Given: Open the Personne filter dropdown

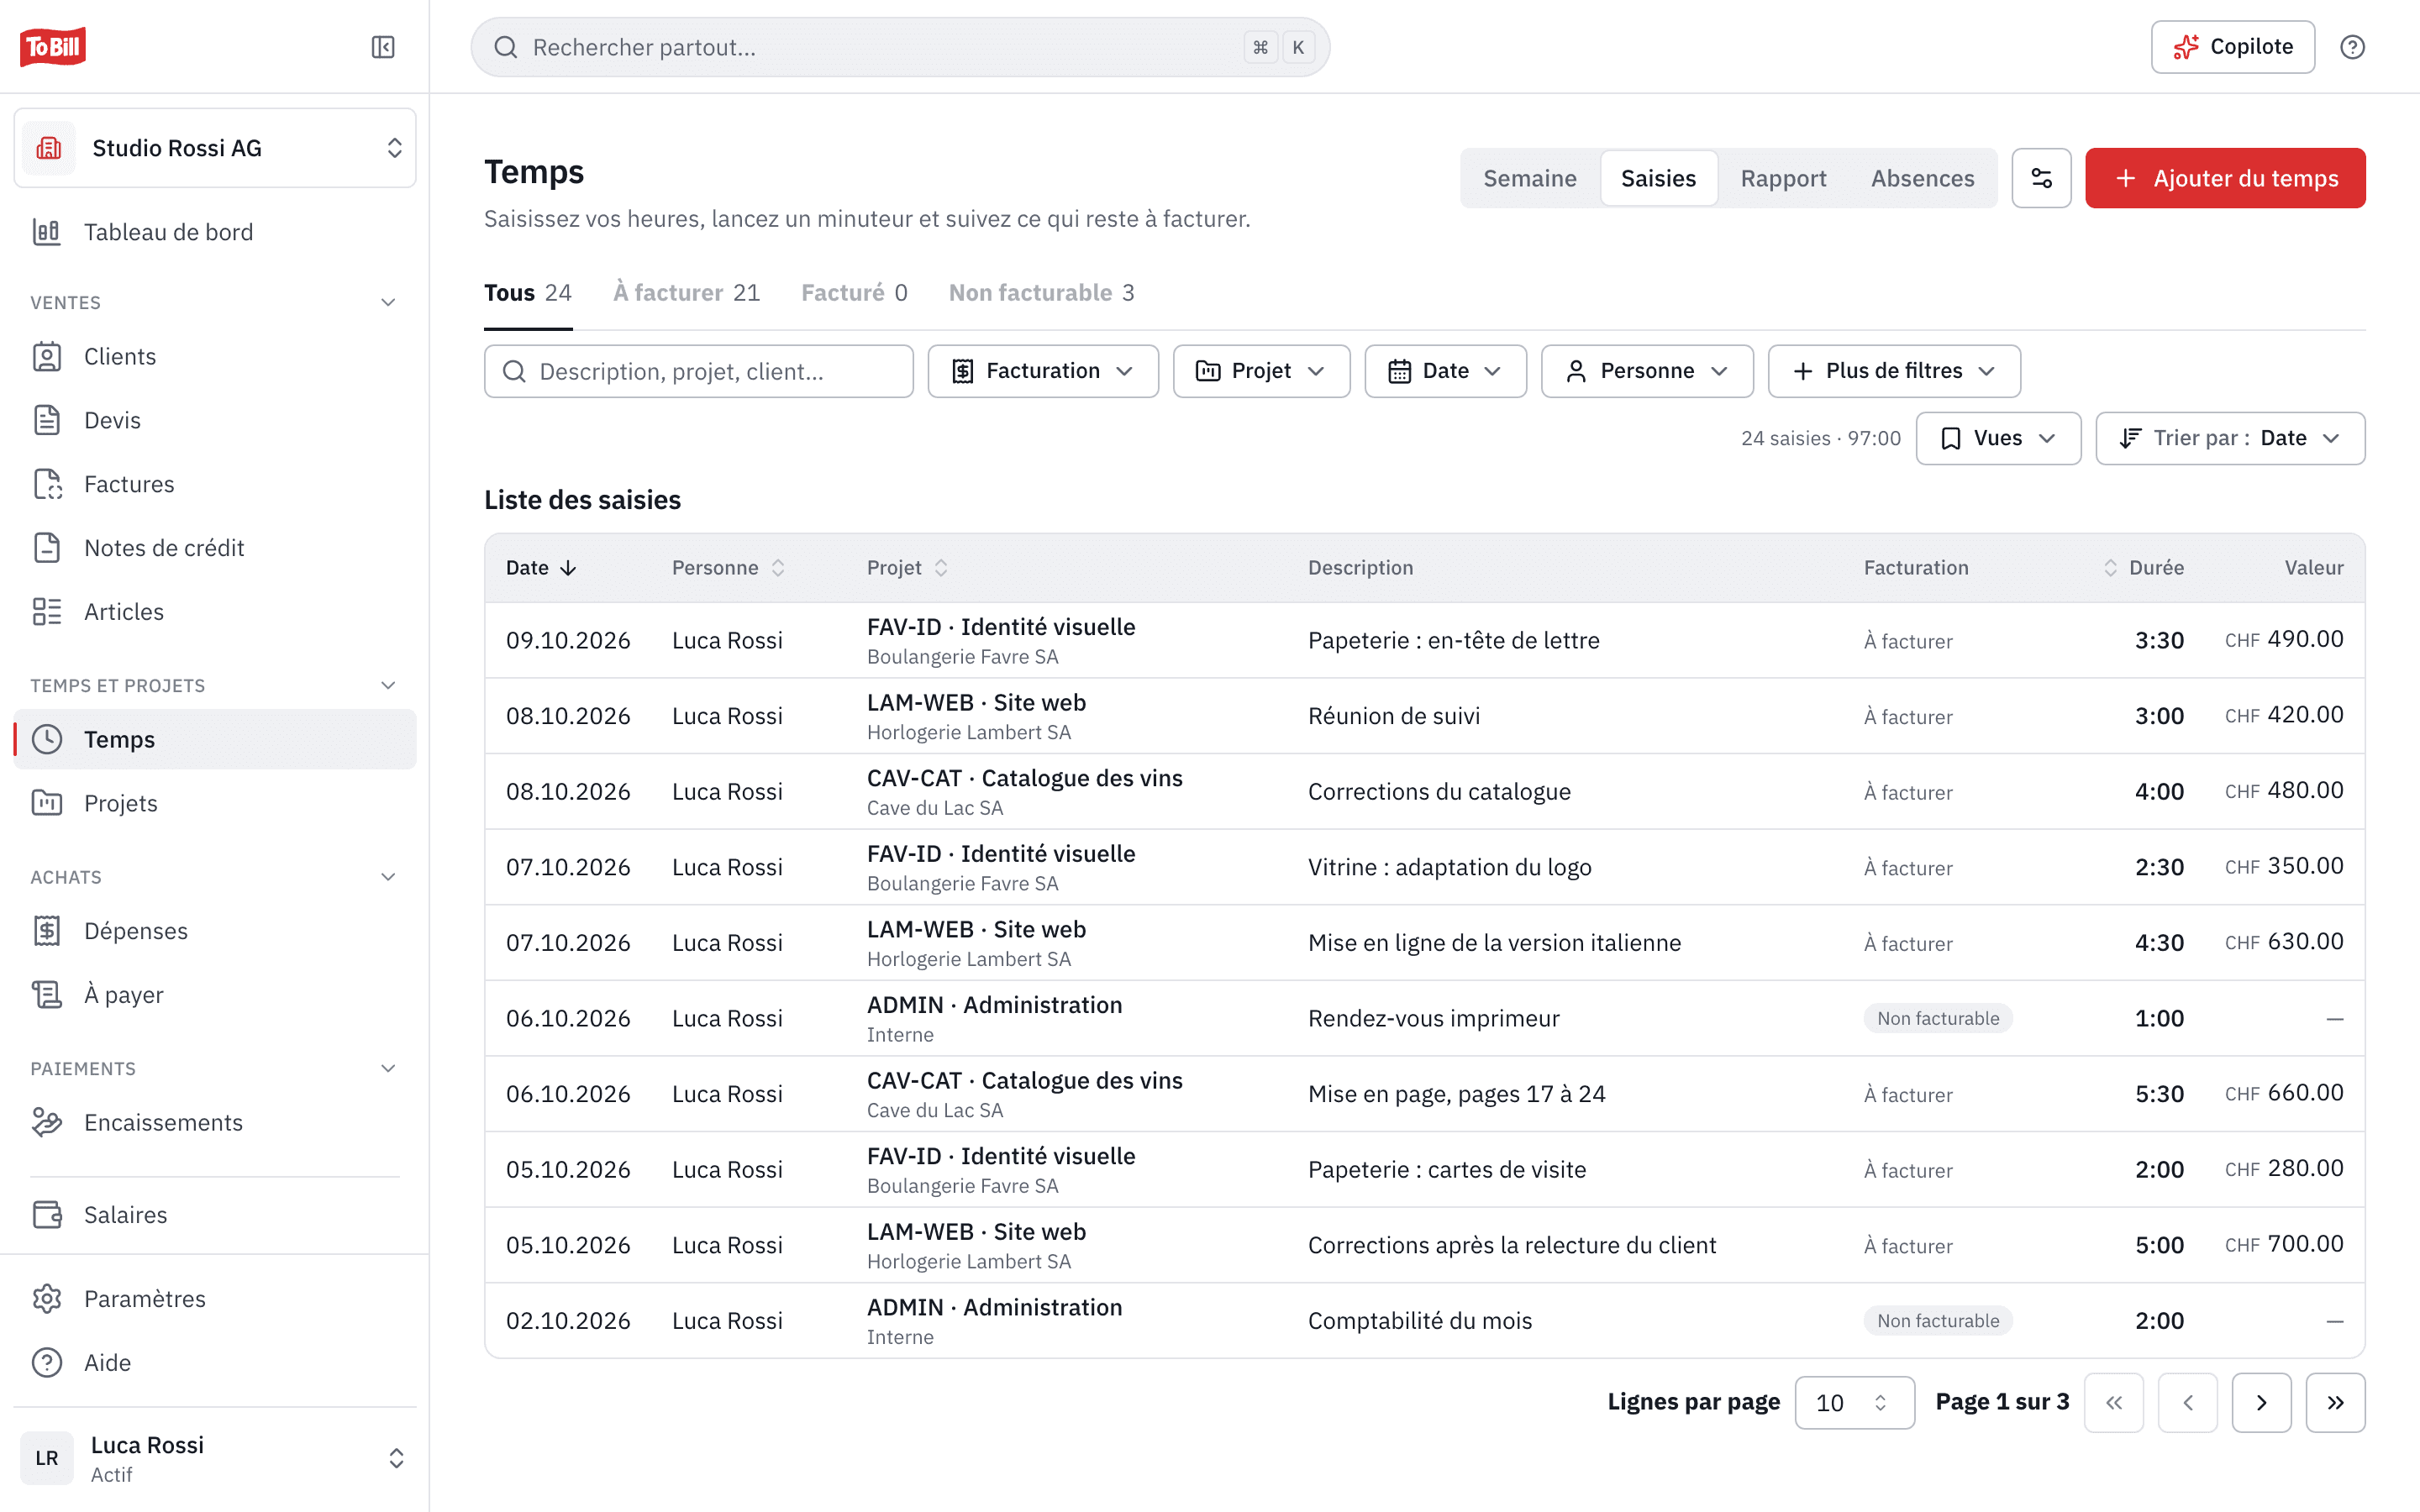Looking at the screenshot, I should point(1647,371).
